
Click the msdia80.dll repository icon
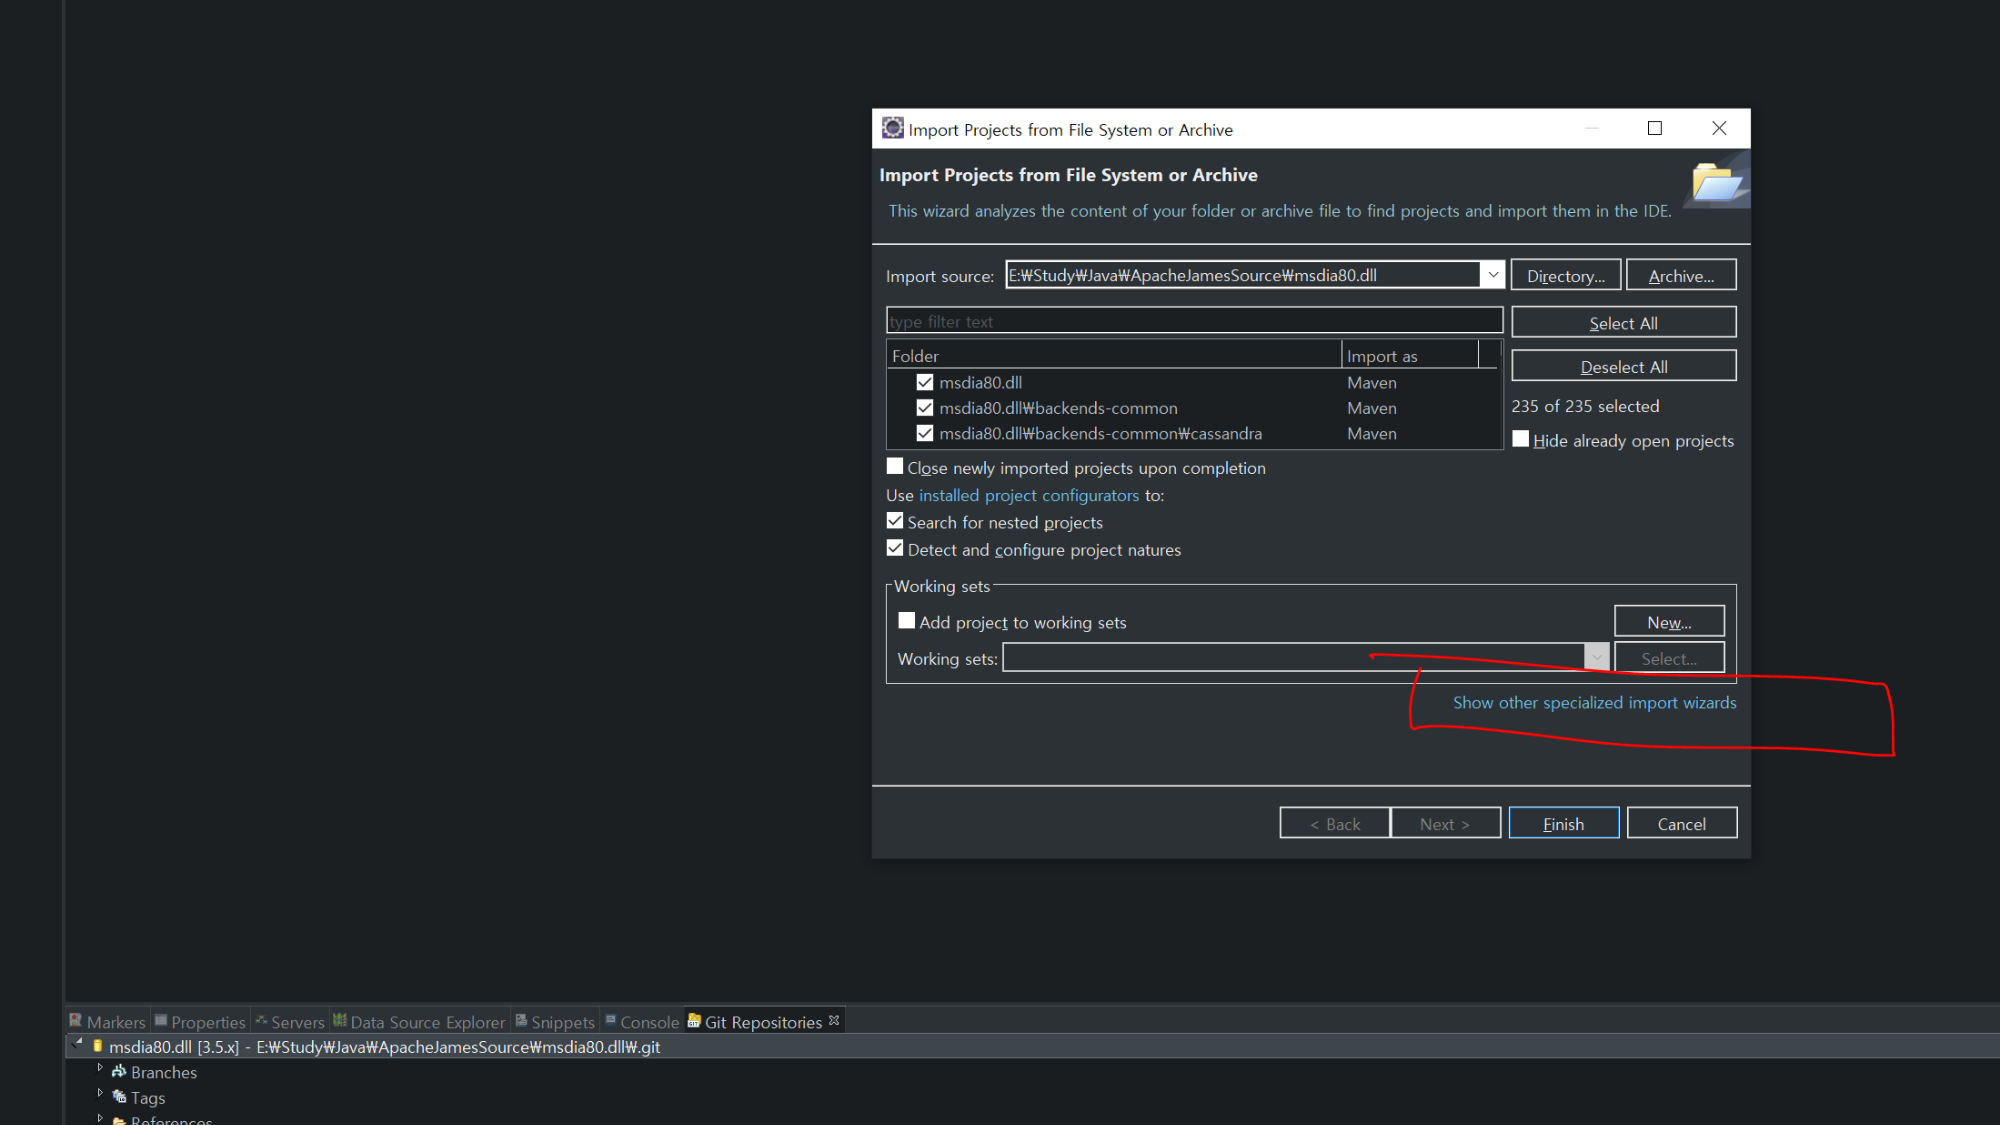(x=98, y=1046)
